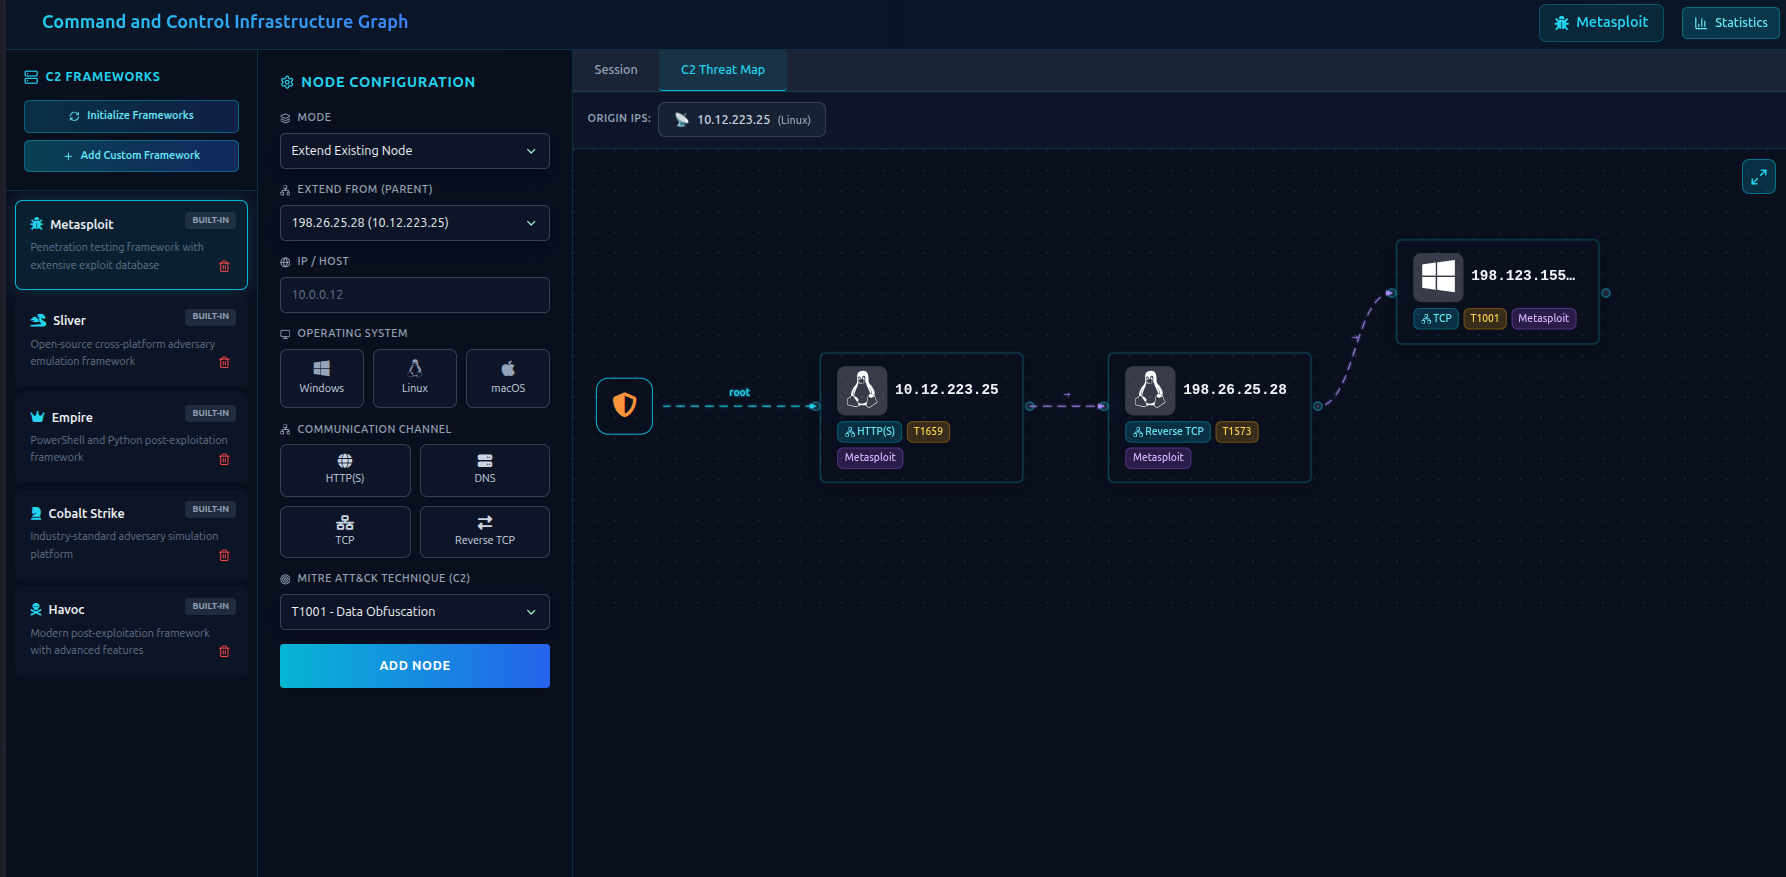This screenshot has width=1786, height=877.
Task: Click the gear icon beside Node Configuration
Action: click(x=287, y=82)
